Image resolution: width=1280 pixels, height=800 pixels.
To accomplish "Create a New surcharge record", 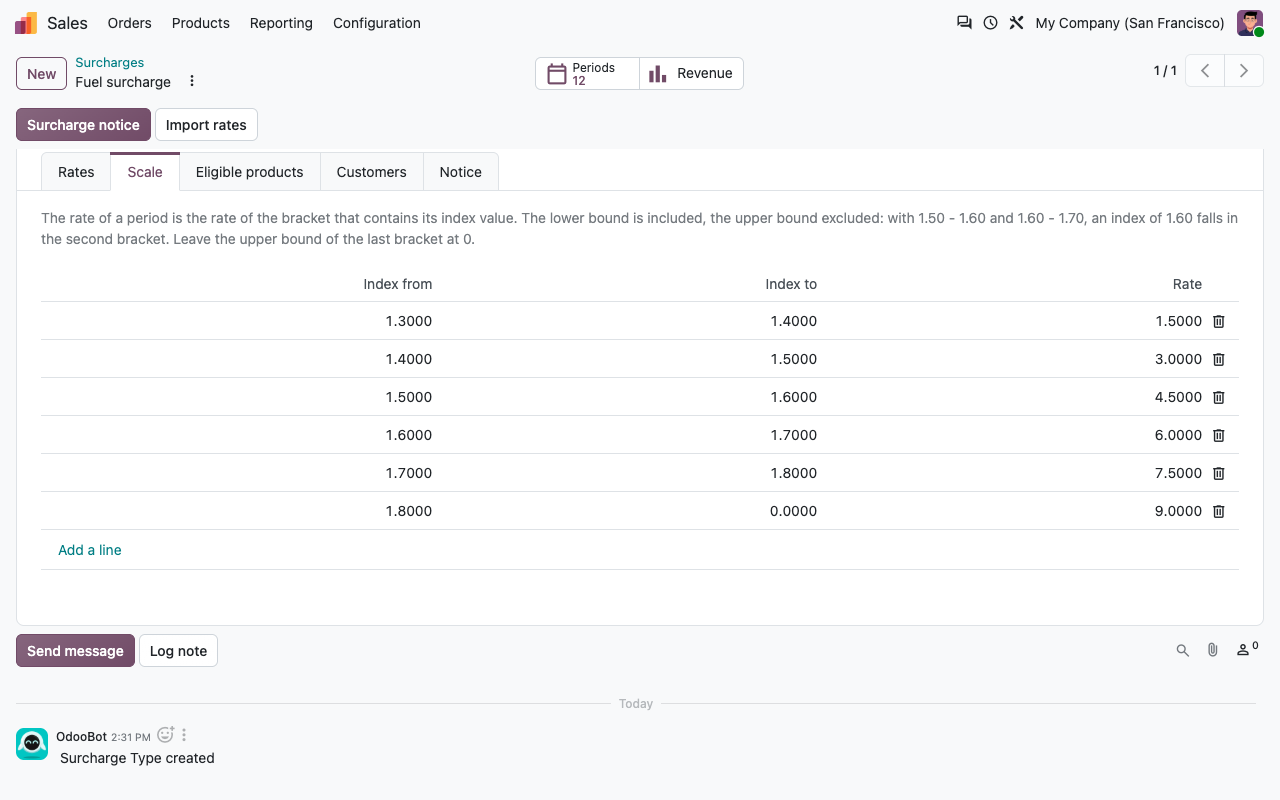I will (x=42, y=74).
